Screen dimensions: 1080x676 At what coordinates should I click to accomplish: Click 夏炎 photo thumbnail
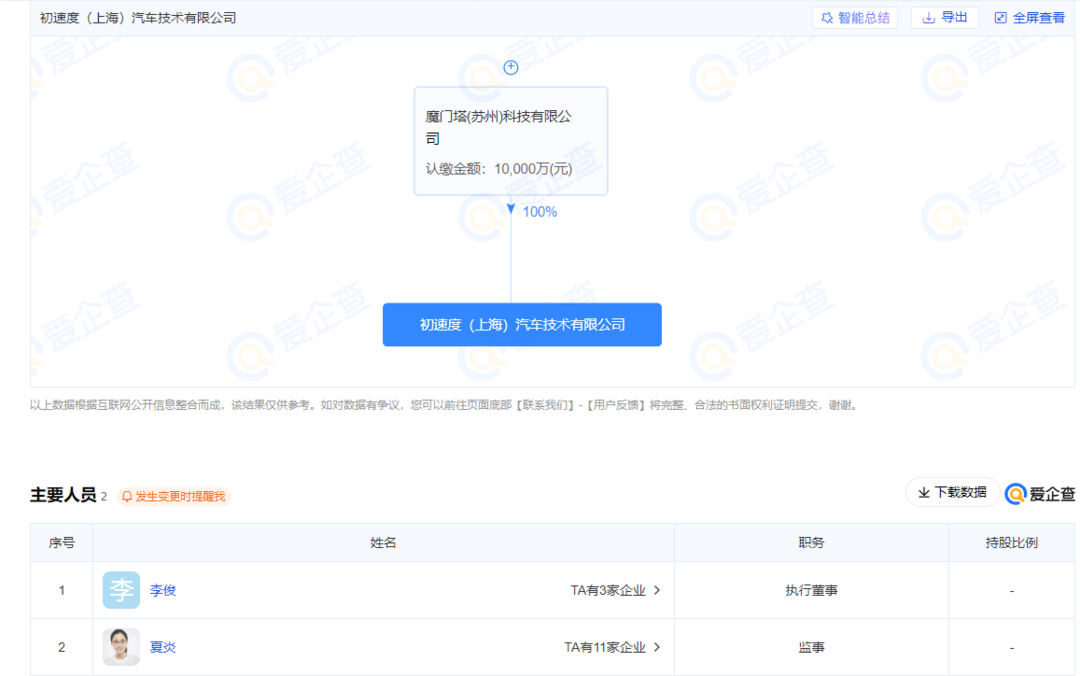(x=121, y=647)
